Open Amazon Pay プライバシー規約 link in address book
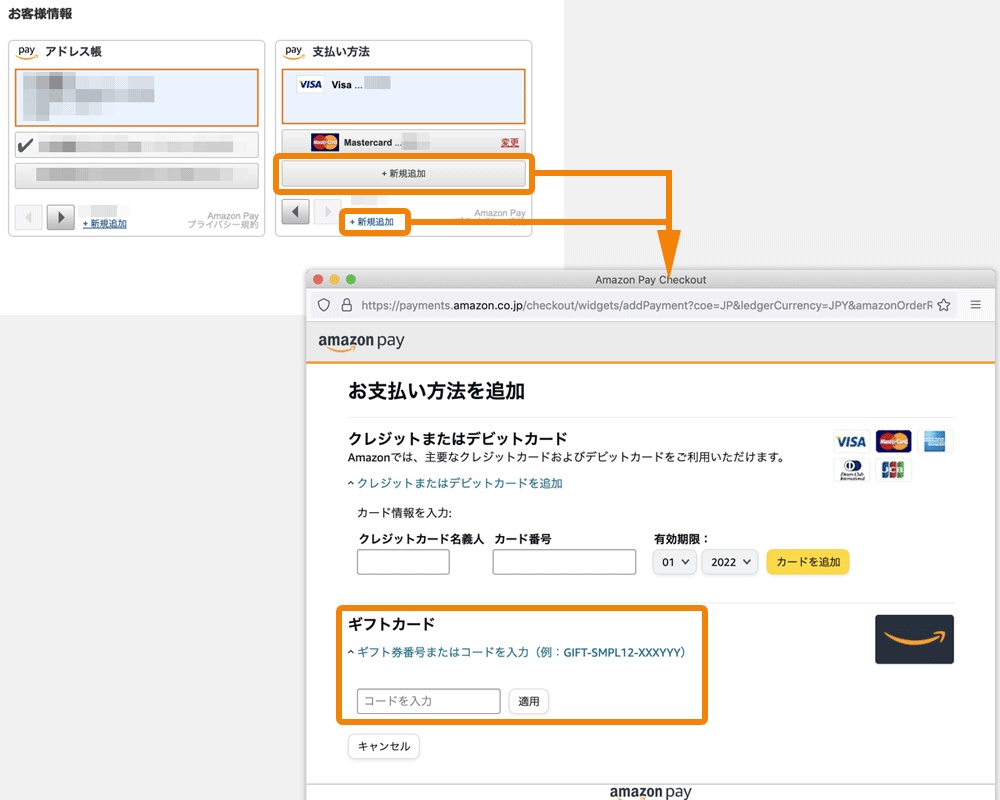The width and height of the screenshot is (1000, 800). pos(223,220)
